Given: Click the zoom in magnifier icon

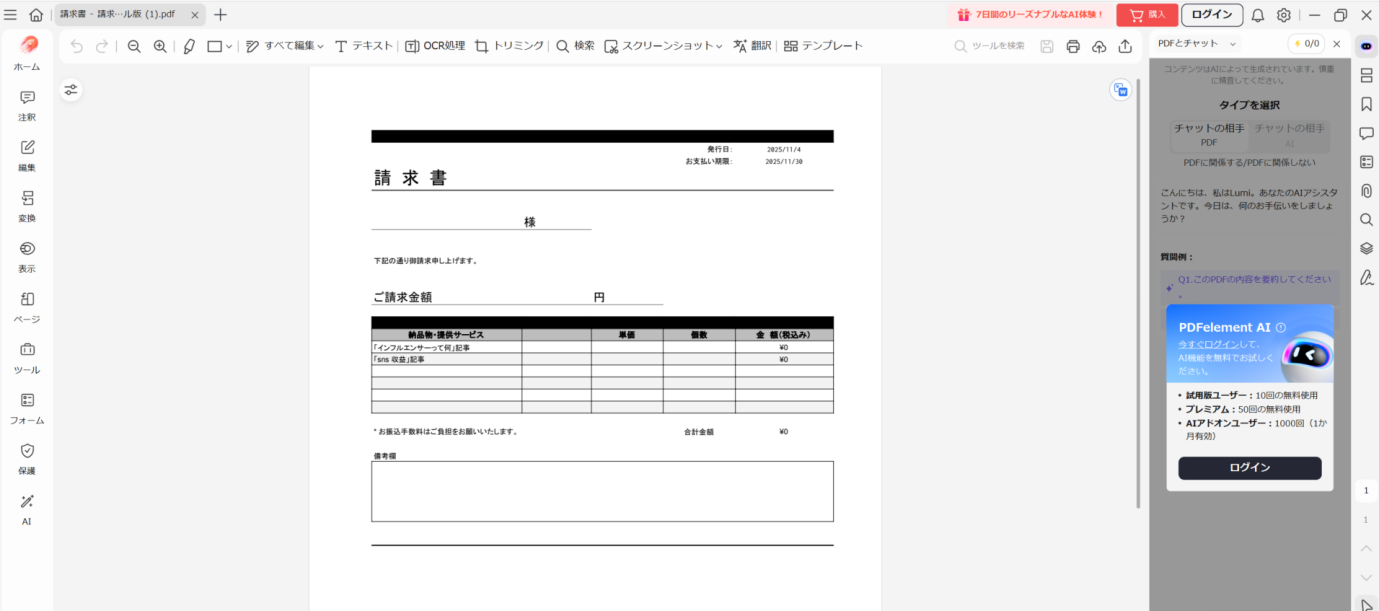Looking at the screenshot, I should (160, 46).
